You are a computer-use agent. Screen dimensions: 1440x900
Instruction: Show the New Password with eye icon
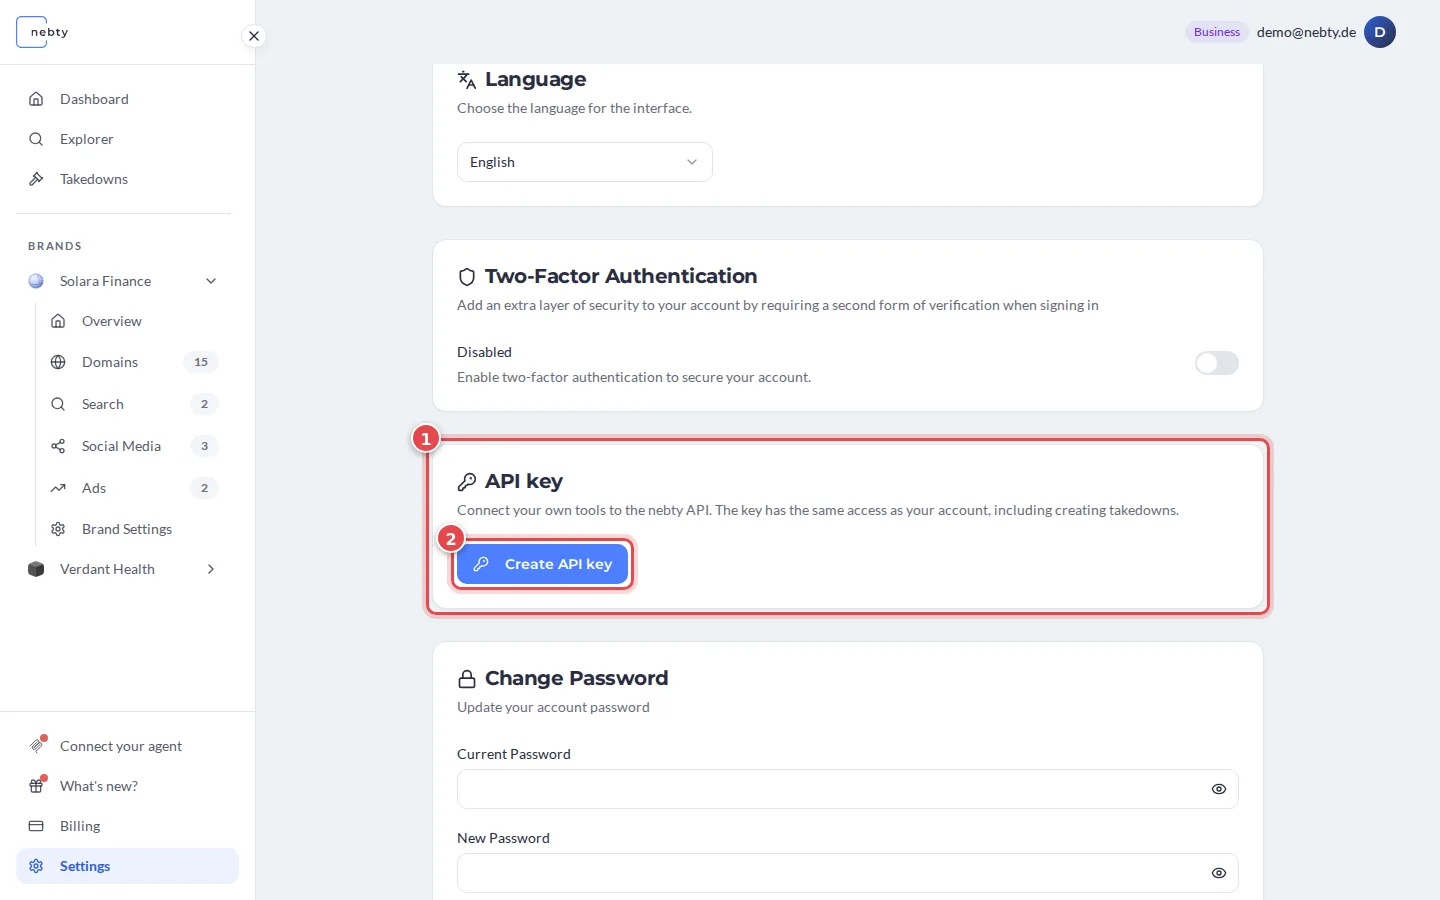(1218, 873)
